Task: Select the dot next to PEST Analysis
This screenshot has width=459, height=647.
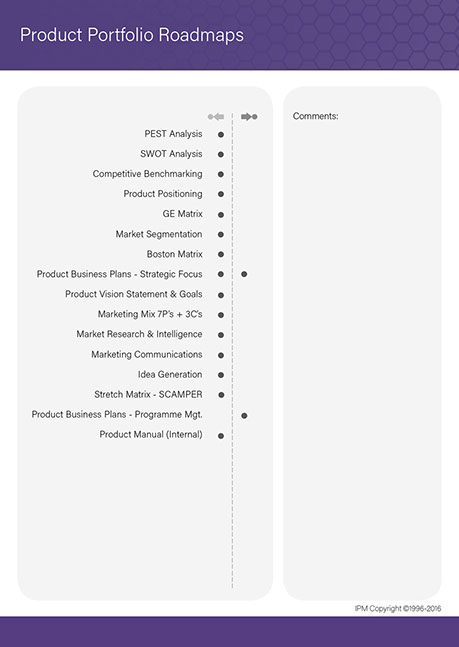Action: 221,135
